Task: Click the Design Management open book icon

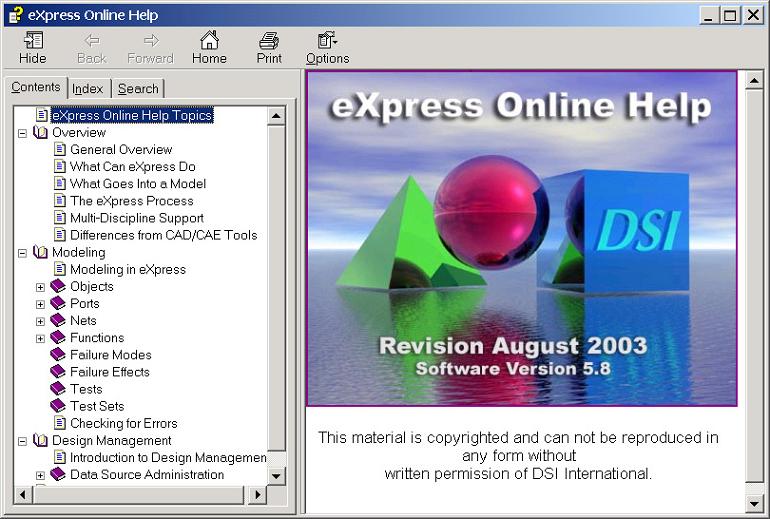Action: pyautogui.click(x=40, y=440)
